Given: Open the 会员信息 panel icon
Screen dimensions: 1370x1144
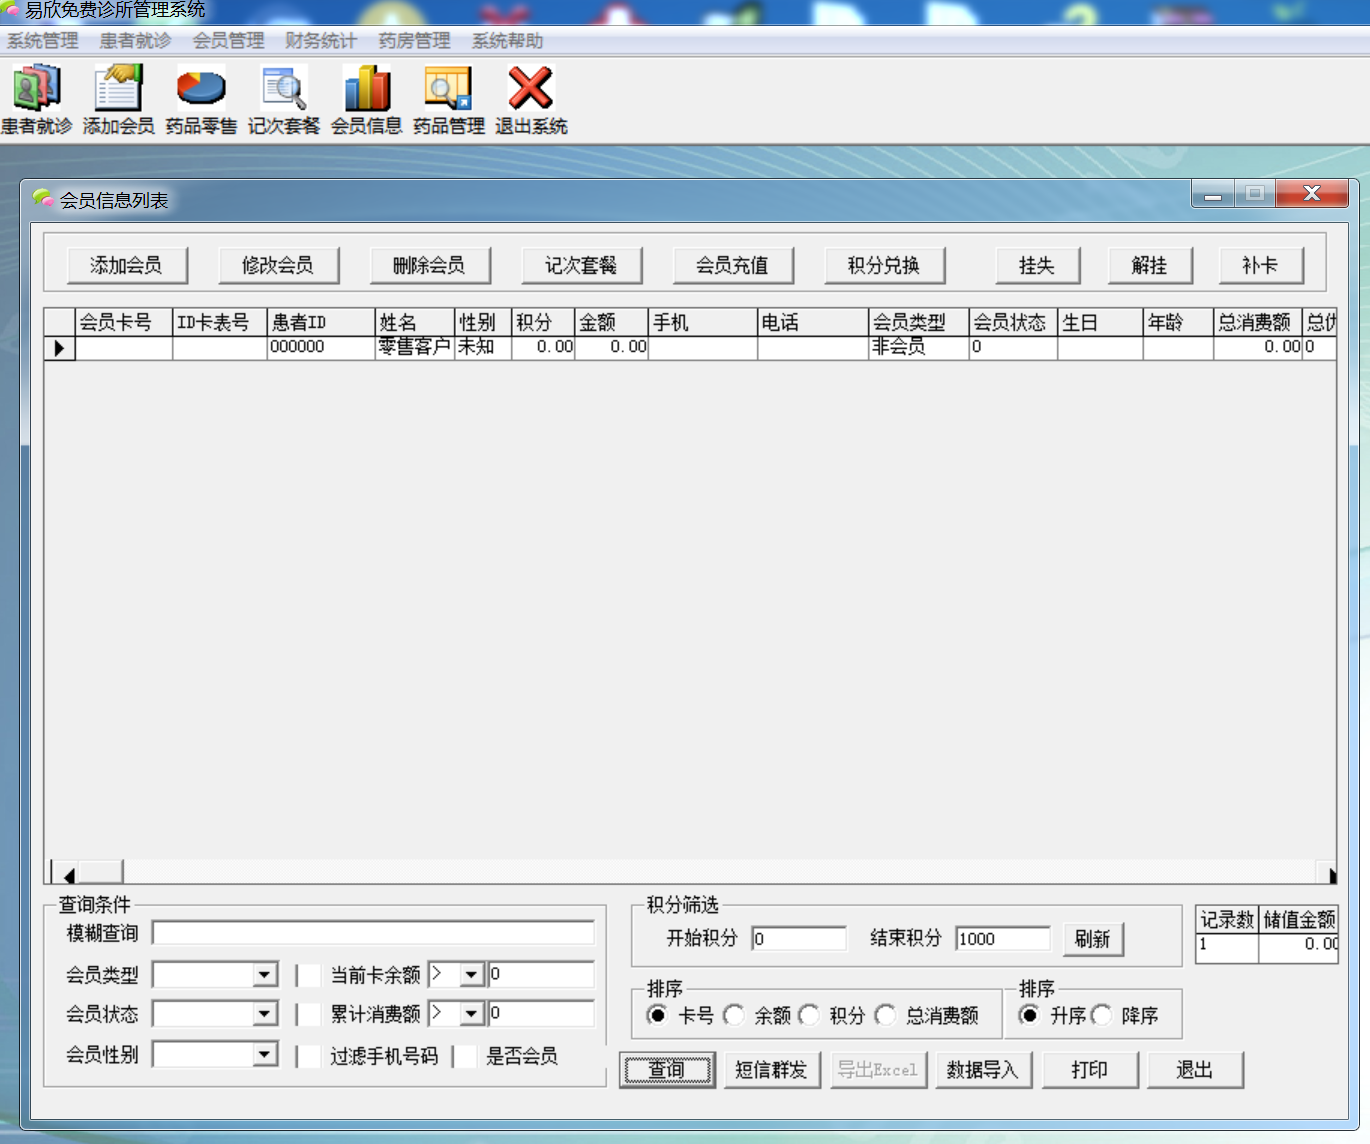Looking at the screenshot, I should point(366,95).
